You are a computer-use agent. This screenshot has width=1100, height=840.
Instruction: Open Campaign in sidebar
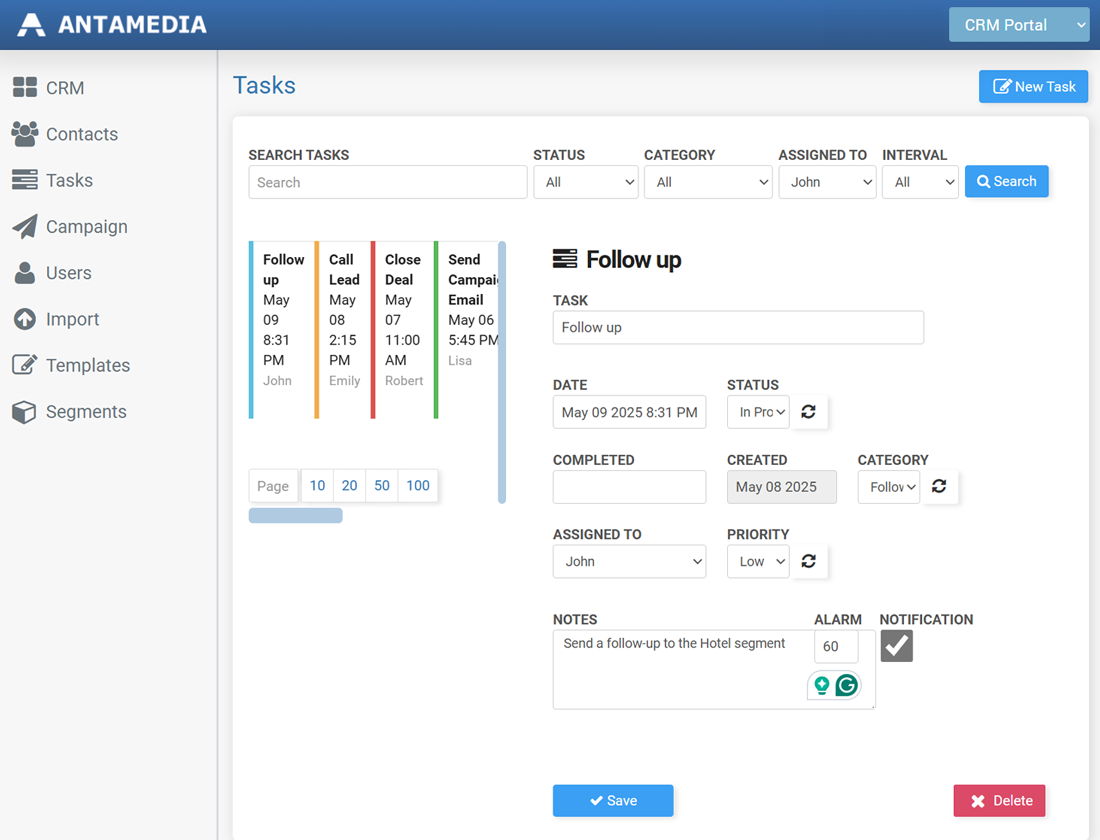86,227
